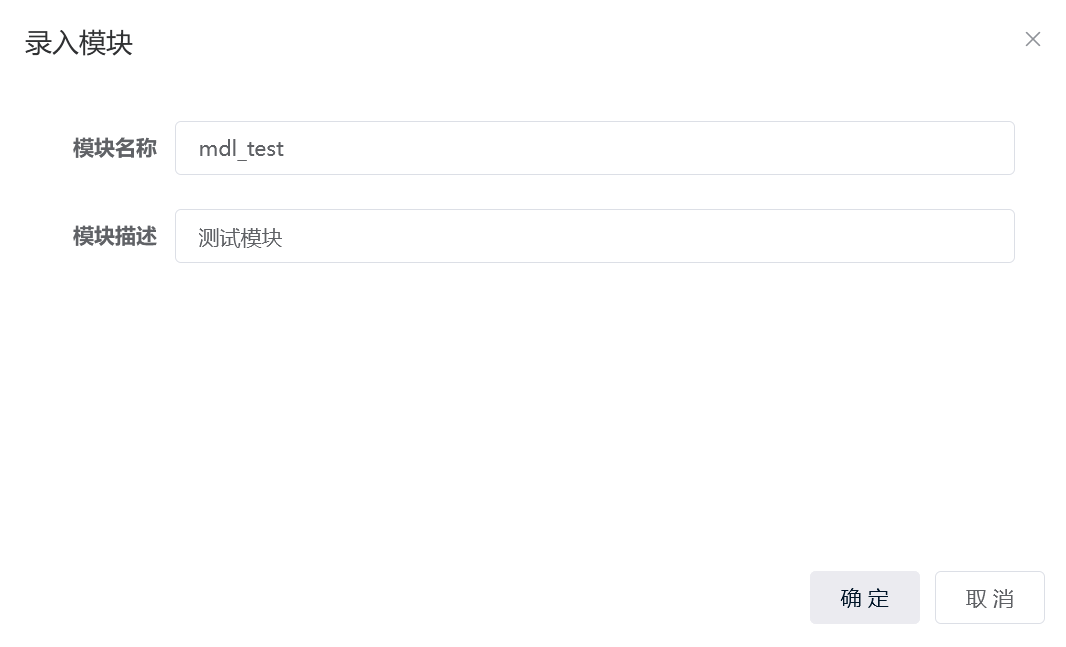Click the 模块名称 label
This screenshot has height=647, width=1066.
point(114,148)
